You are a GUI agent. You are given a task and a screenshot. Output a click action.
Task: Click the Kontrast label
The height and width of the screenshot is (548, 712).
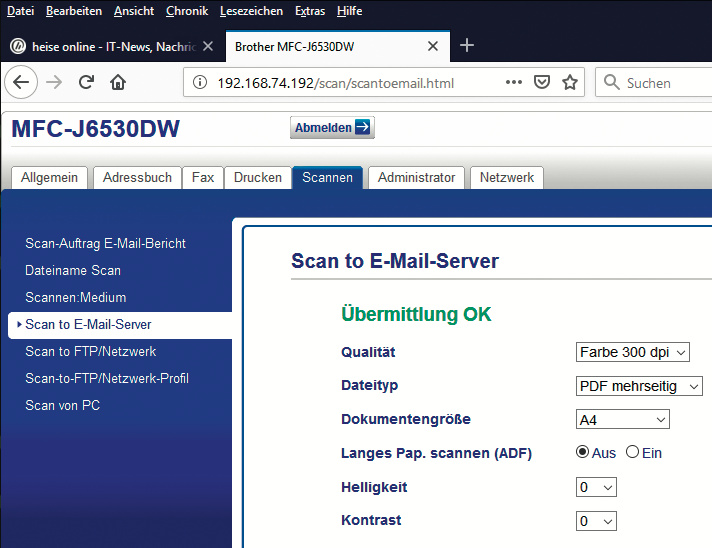[371, 520]
